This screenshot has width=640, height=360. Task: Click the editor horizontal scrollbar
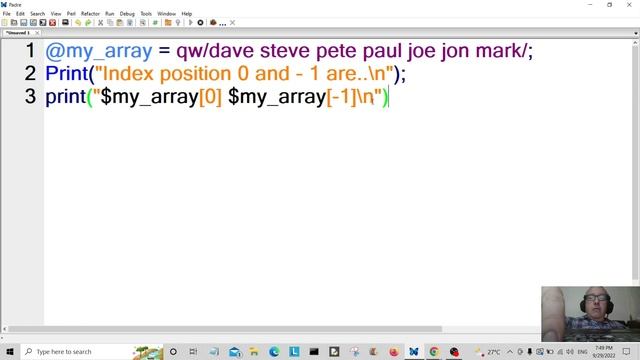[x=225, y=329]
